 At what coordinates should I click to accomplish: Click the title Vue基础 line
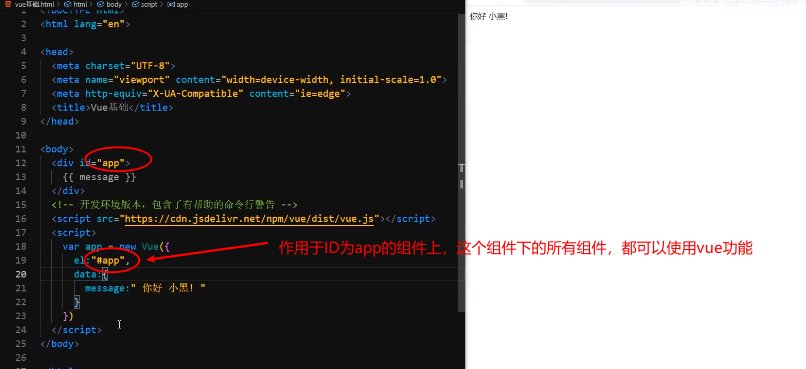point(112,107)
